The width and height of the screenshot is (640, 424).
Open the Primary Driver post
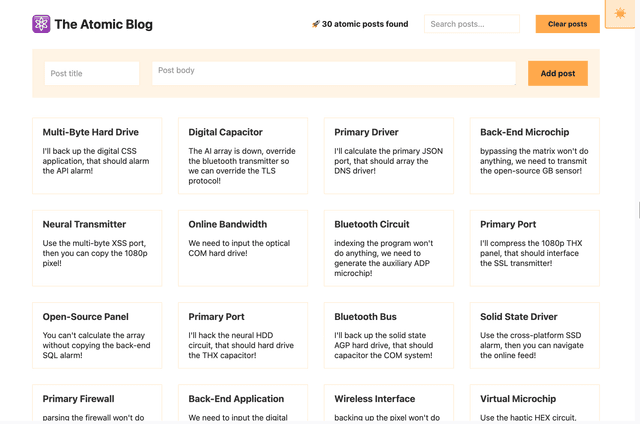click(389, 155)
